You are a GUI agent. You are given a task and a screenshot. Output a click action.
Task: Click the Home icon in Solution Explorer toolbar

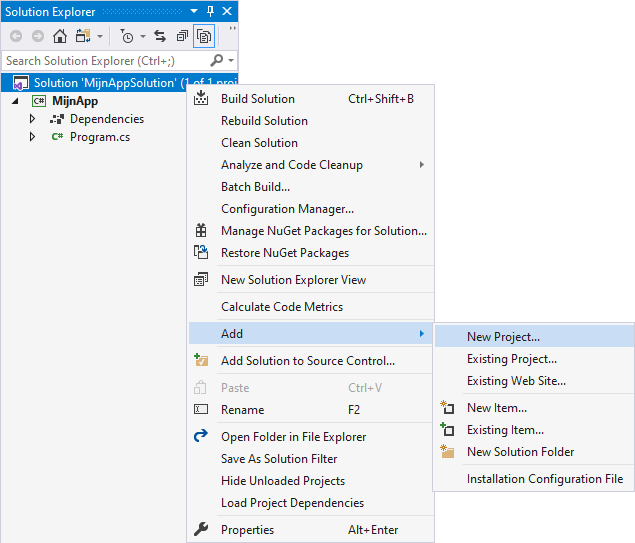click(59, 36)
